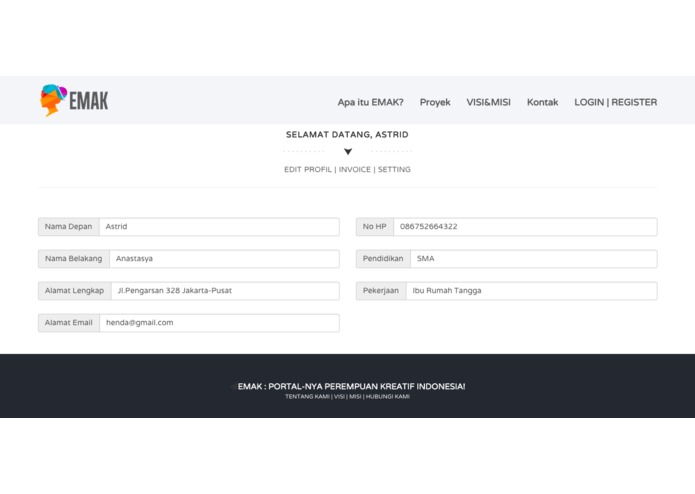695x494 pixels.
Task: Click the Pekerjaan label
Action: pyautogui.click(x=381, y=291)
